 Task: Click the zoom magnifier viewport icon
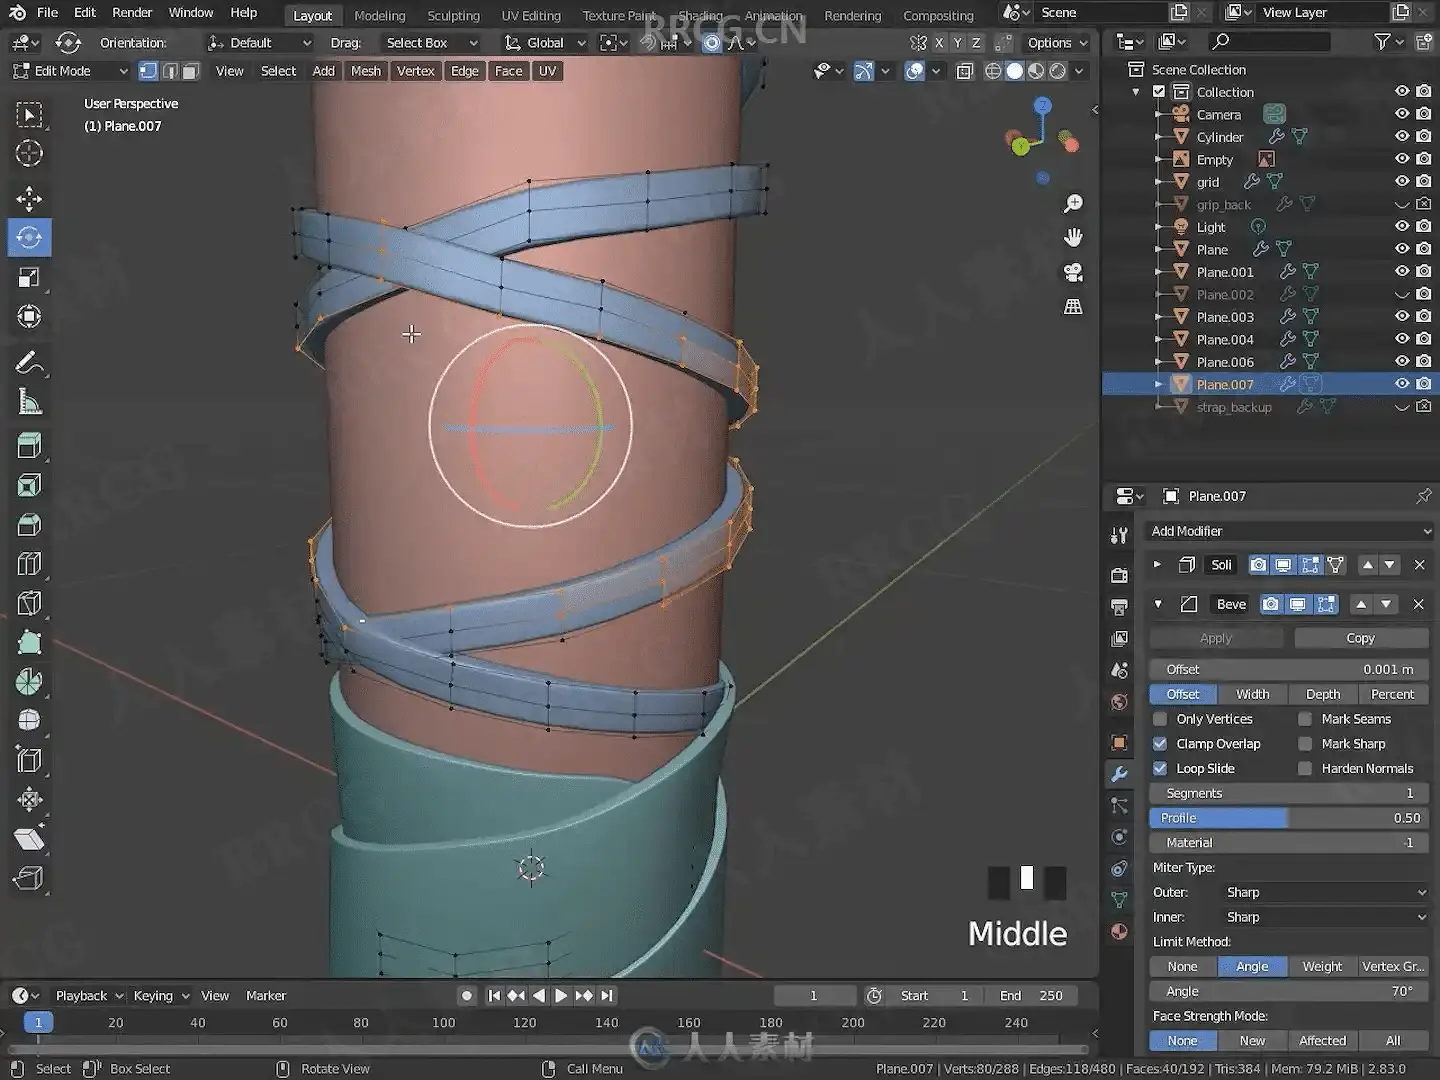(x=1073, y=204)
